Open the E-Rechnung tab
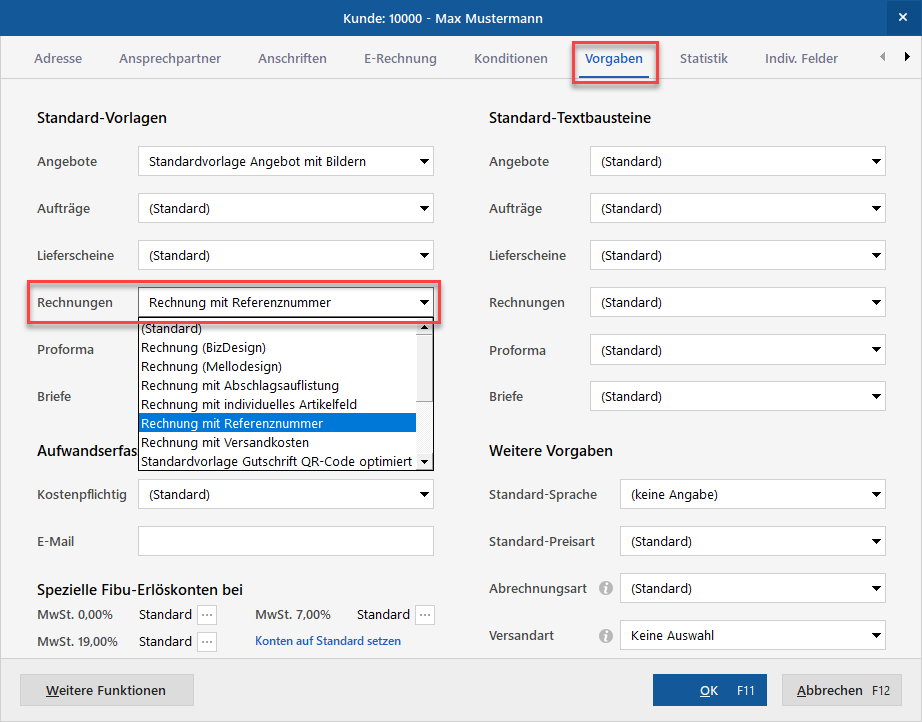The width and height of the screenshot is (922, 722). pyautogui.click(x=400, y=59)
